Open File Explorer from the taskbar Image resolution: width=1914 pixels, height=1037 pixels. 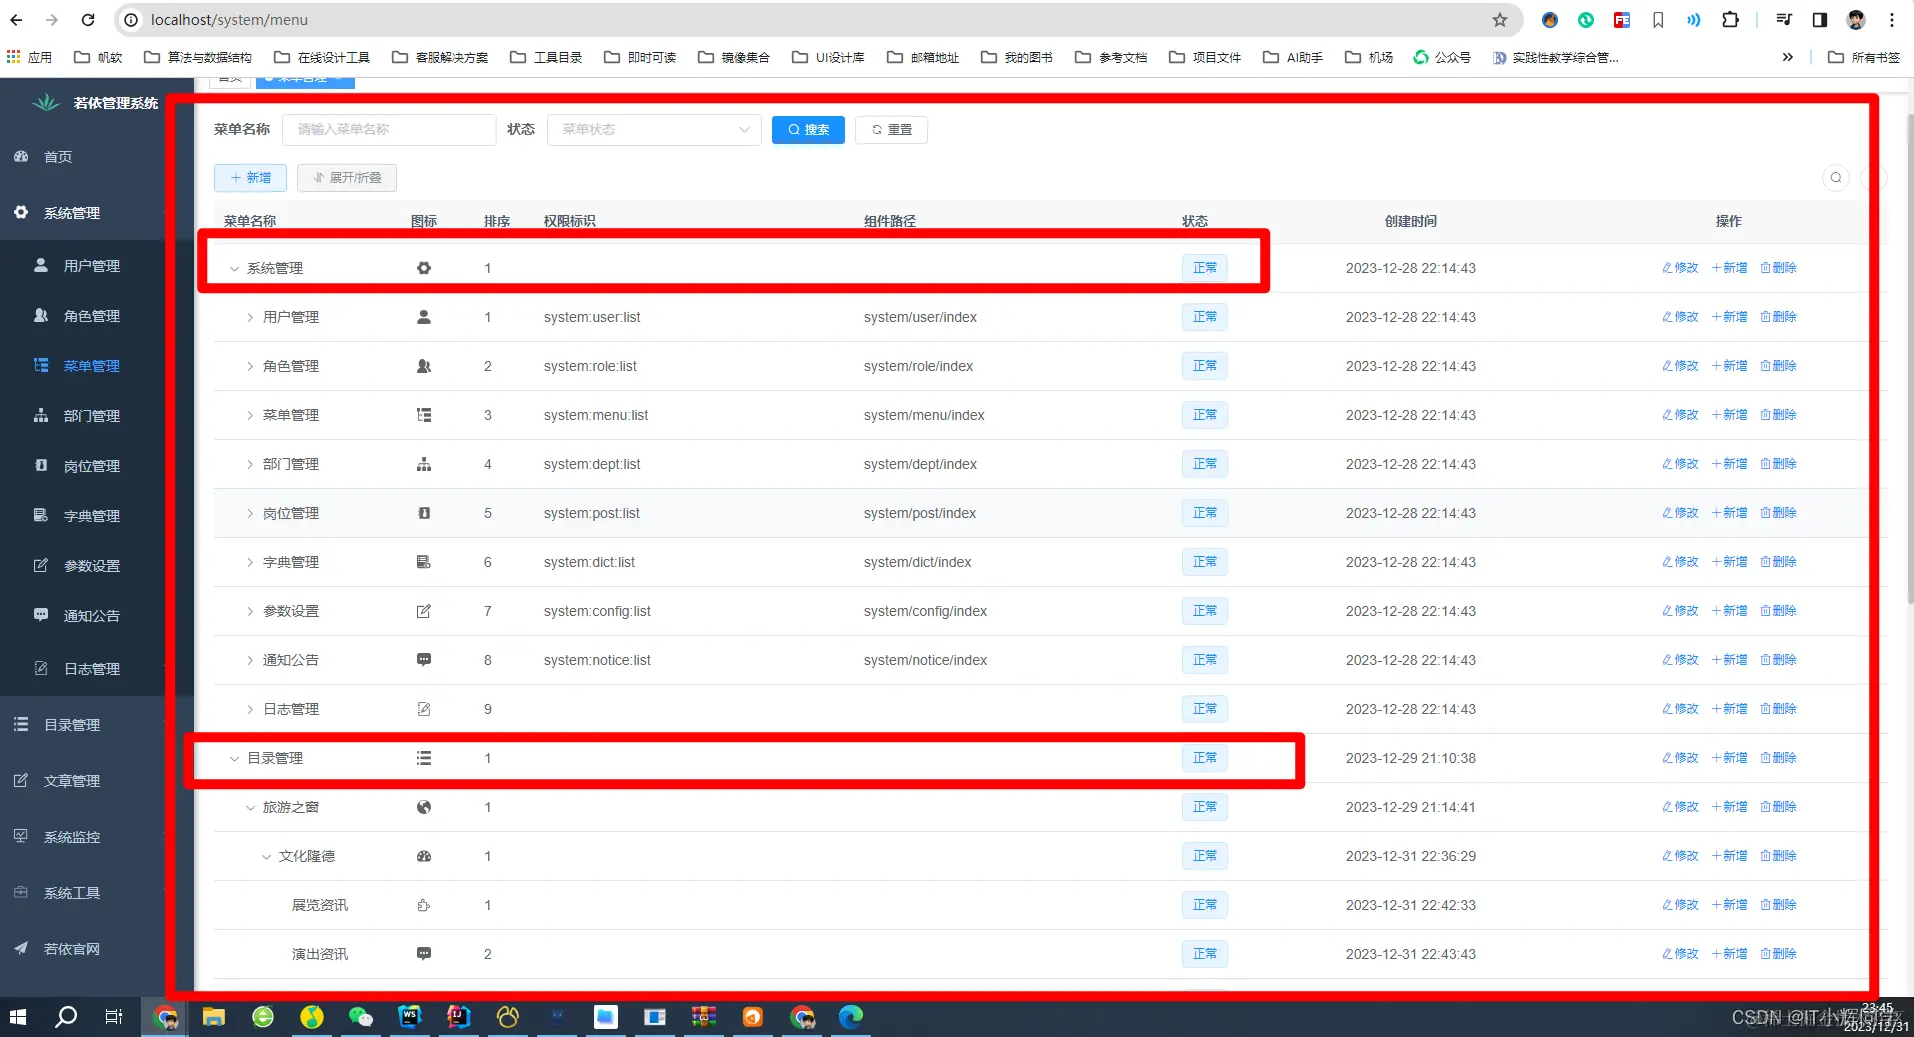tap(213, 1017)
